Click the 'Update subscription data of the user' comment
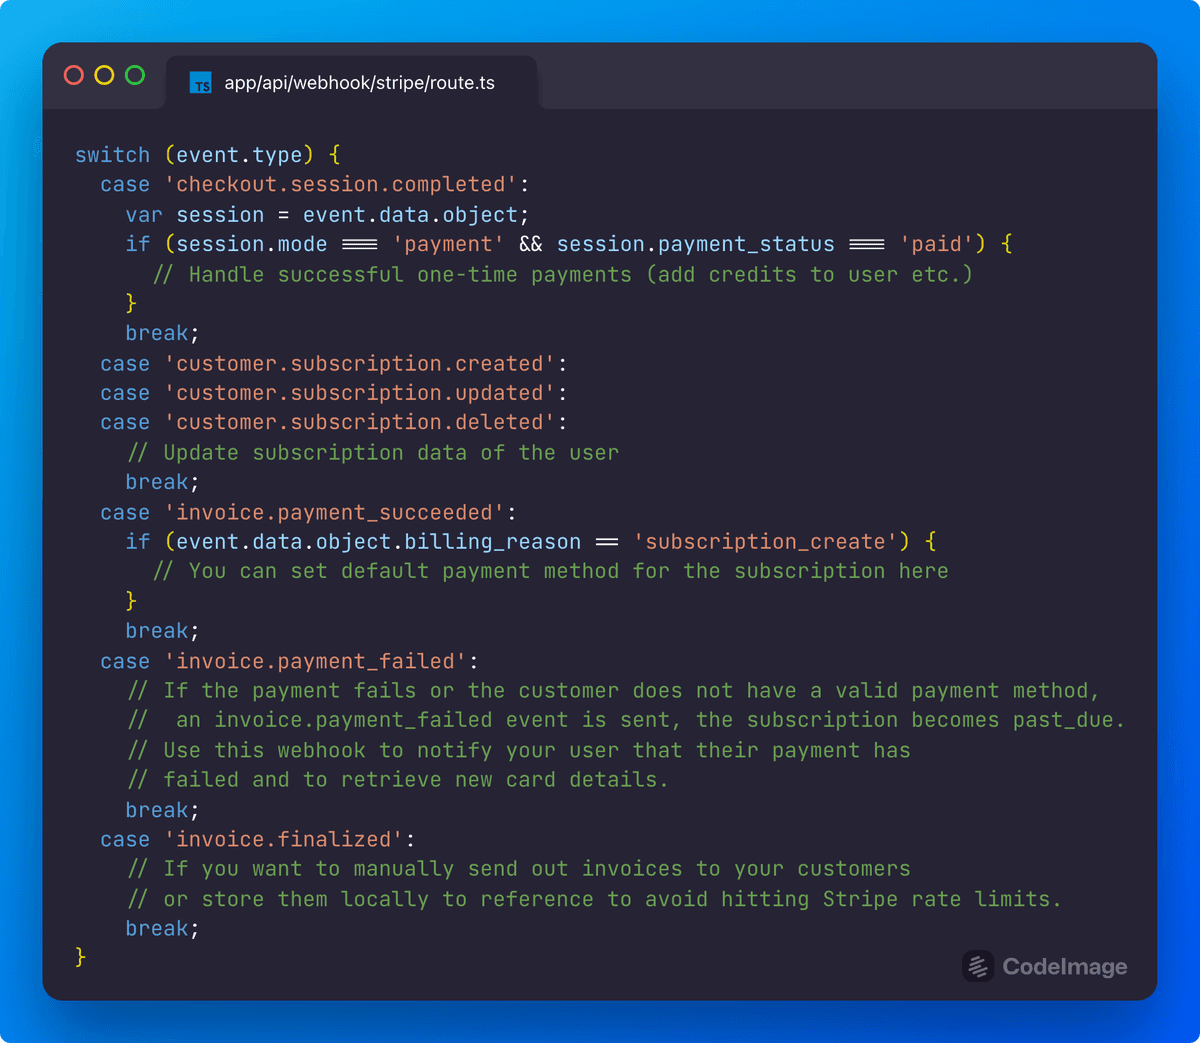This screenshot has width=1200, height=1043. click(373, 453)
